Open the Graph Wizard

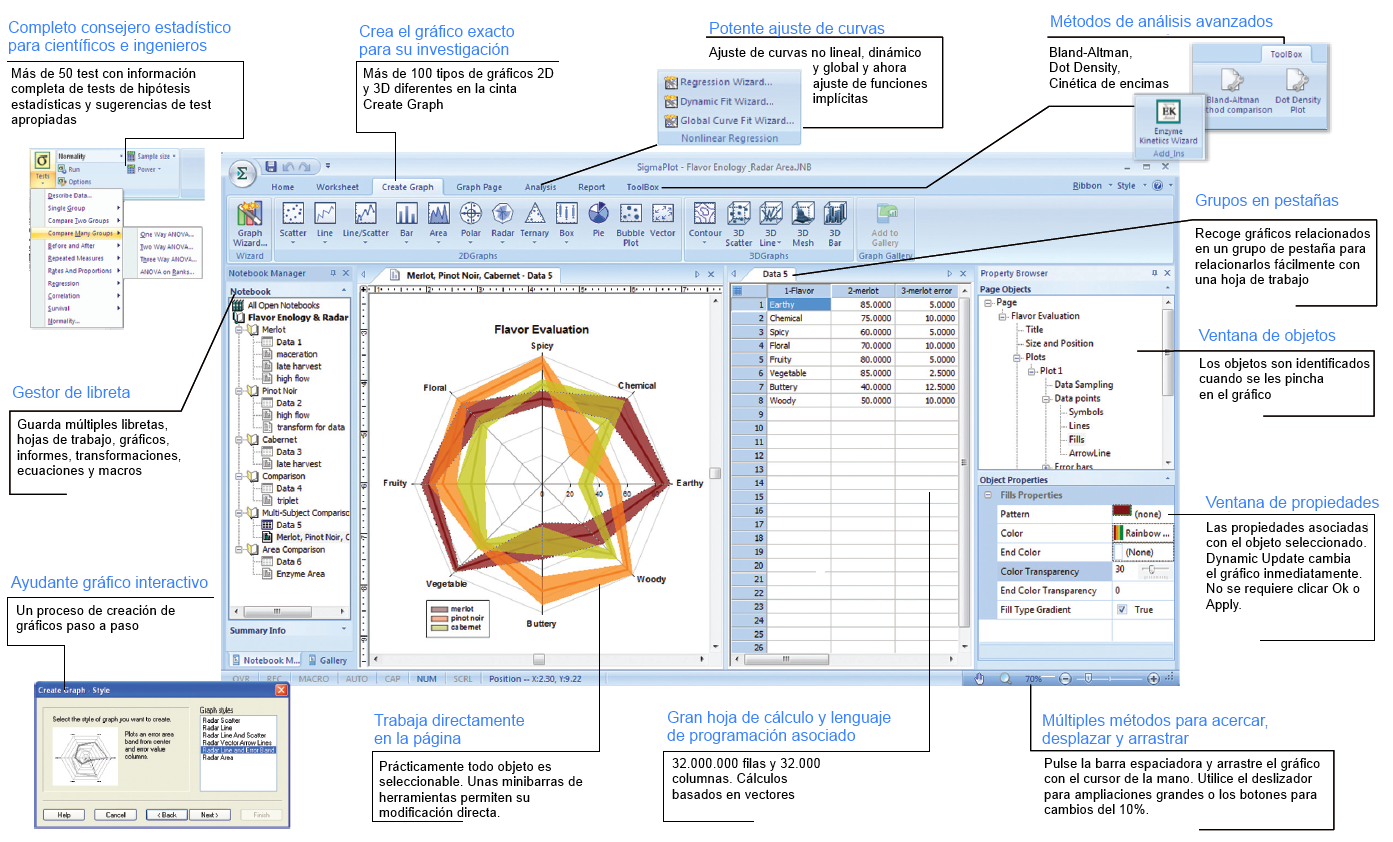(x=249, y=224)
